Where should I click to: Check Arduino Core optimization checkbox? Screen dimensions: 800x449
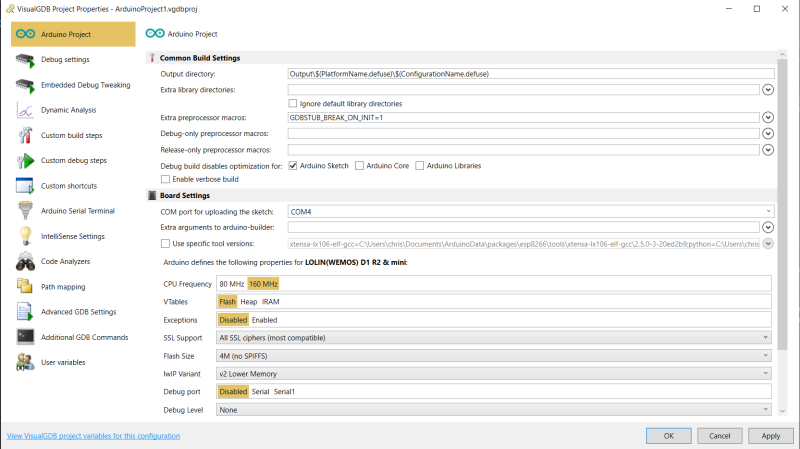click(x=360, y=166)
